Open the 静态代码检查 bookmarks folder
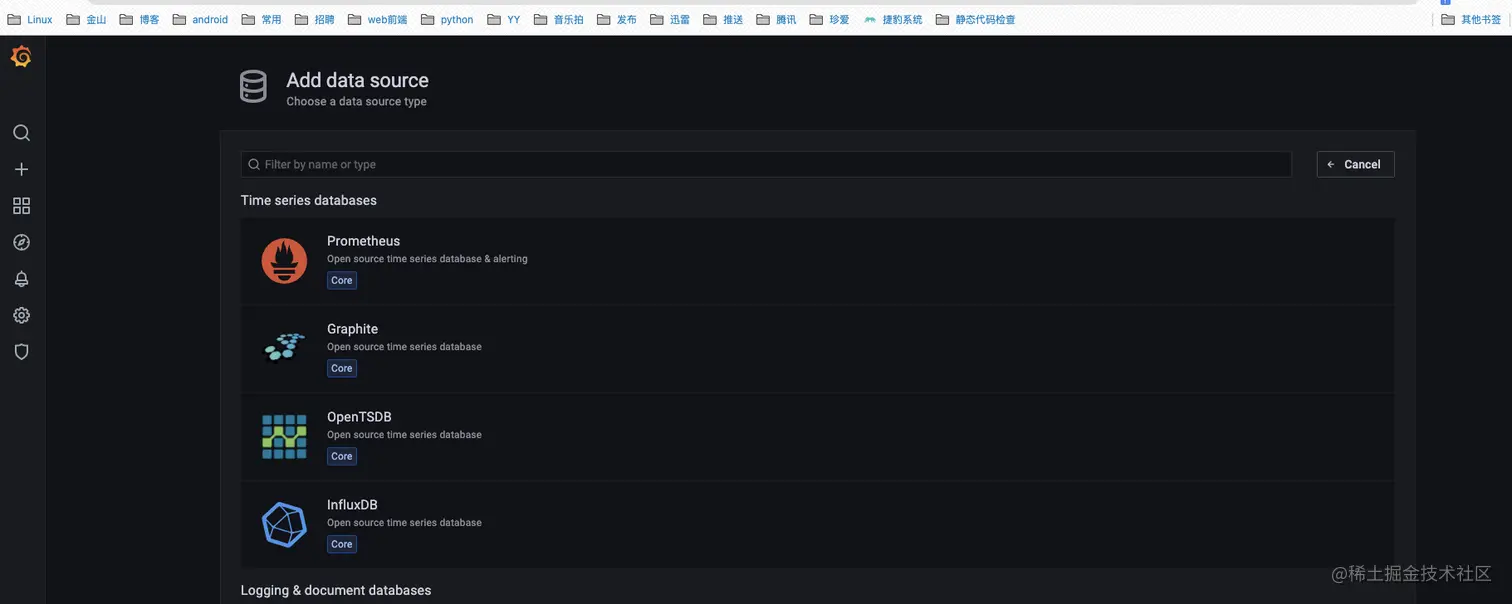 [975, 19]
